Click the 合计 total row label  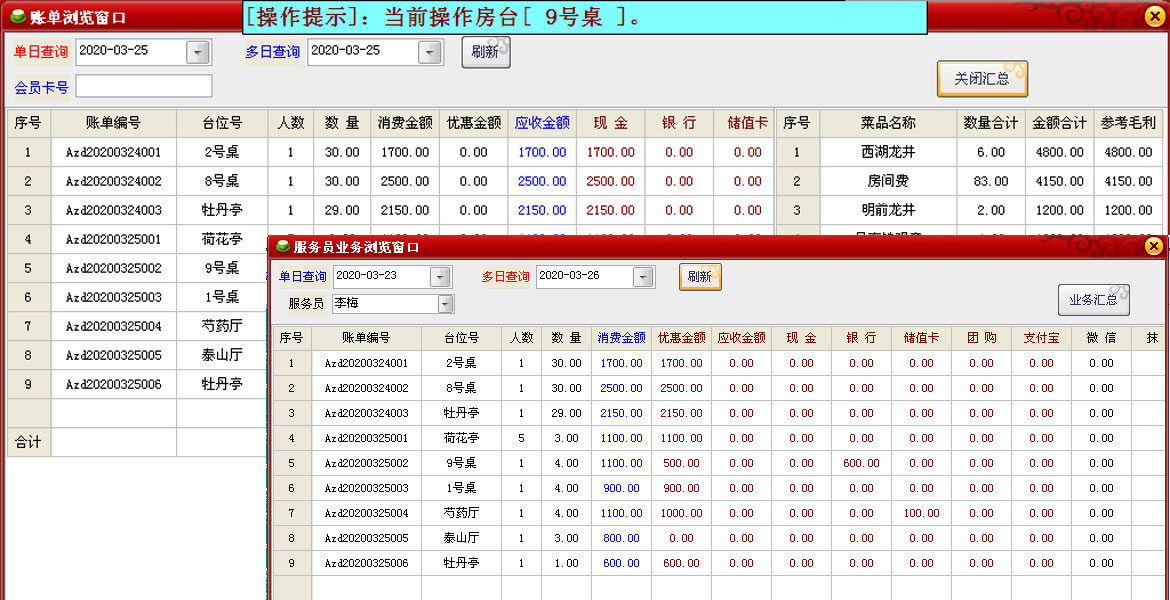(28, 443)
